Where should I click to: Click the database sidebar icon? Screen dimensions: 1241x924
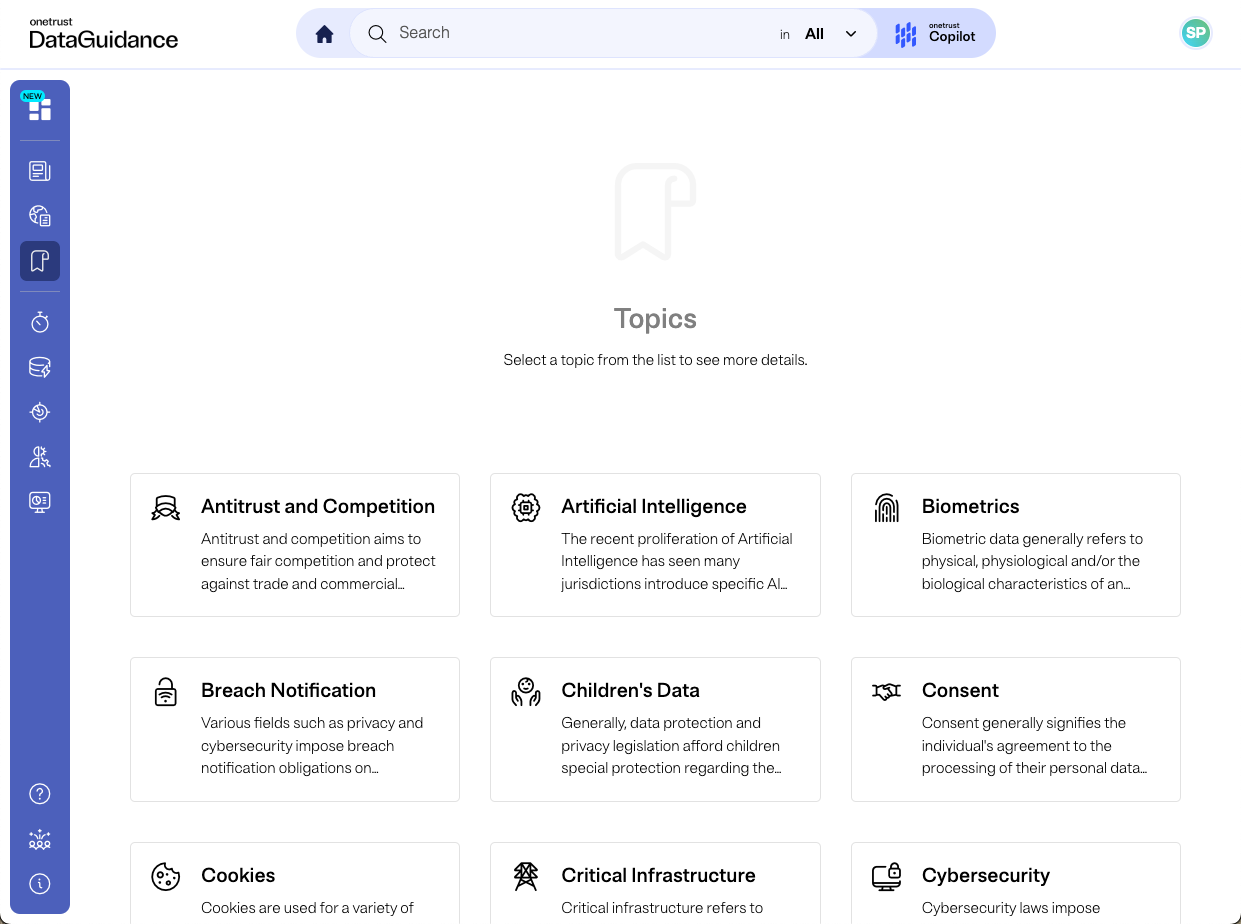[x=40, y=367]
